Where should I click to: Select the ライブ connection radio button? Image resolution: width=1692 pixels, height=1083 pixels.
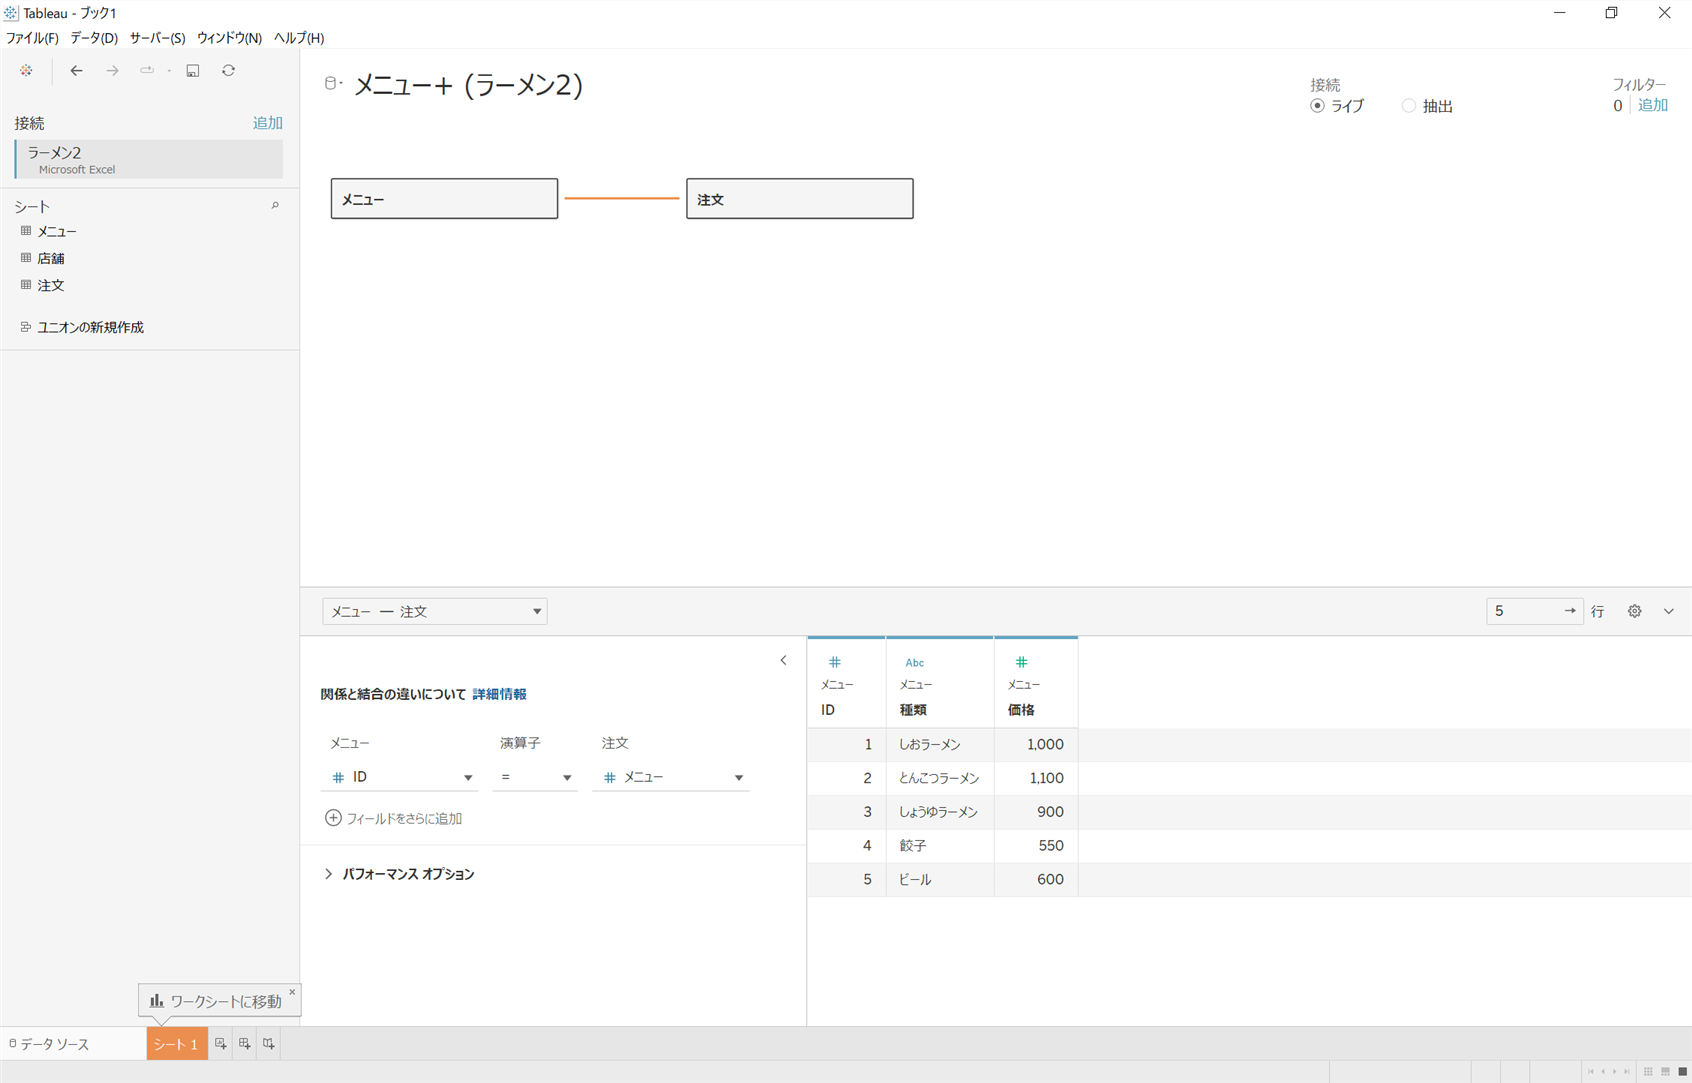click(x=1318, y=105)
